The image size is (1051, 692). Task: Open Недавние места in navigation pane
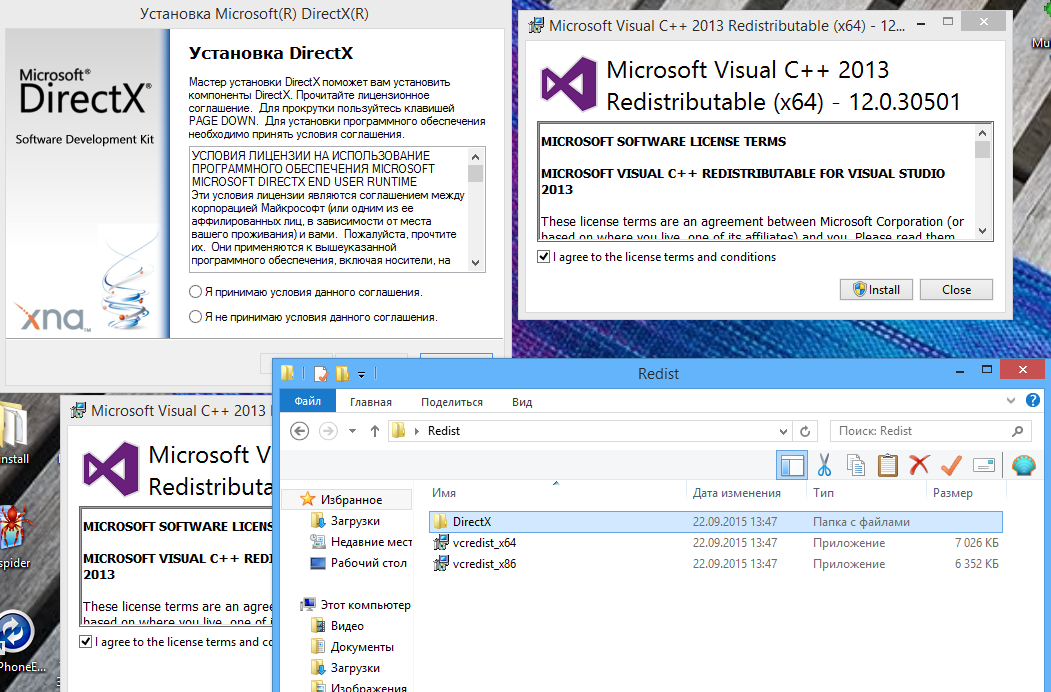[x=361, y=542]
